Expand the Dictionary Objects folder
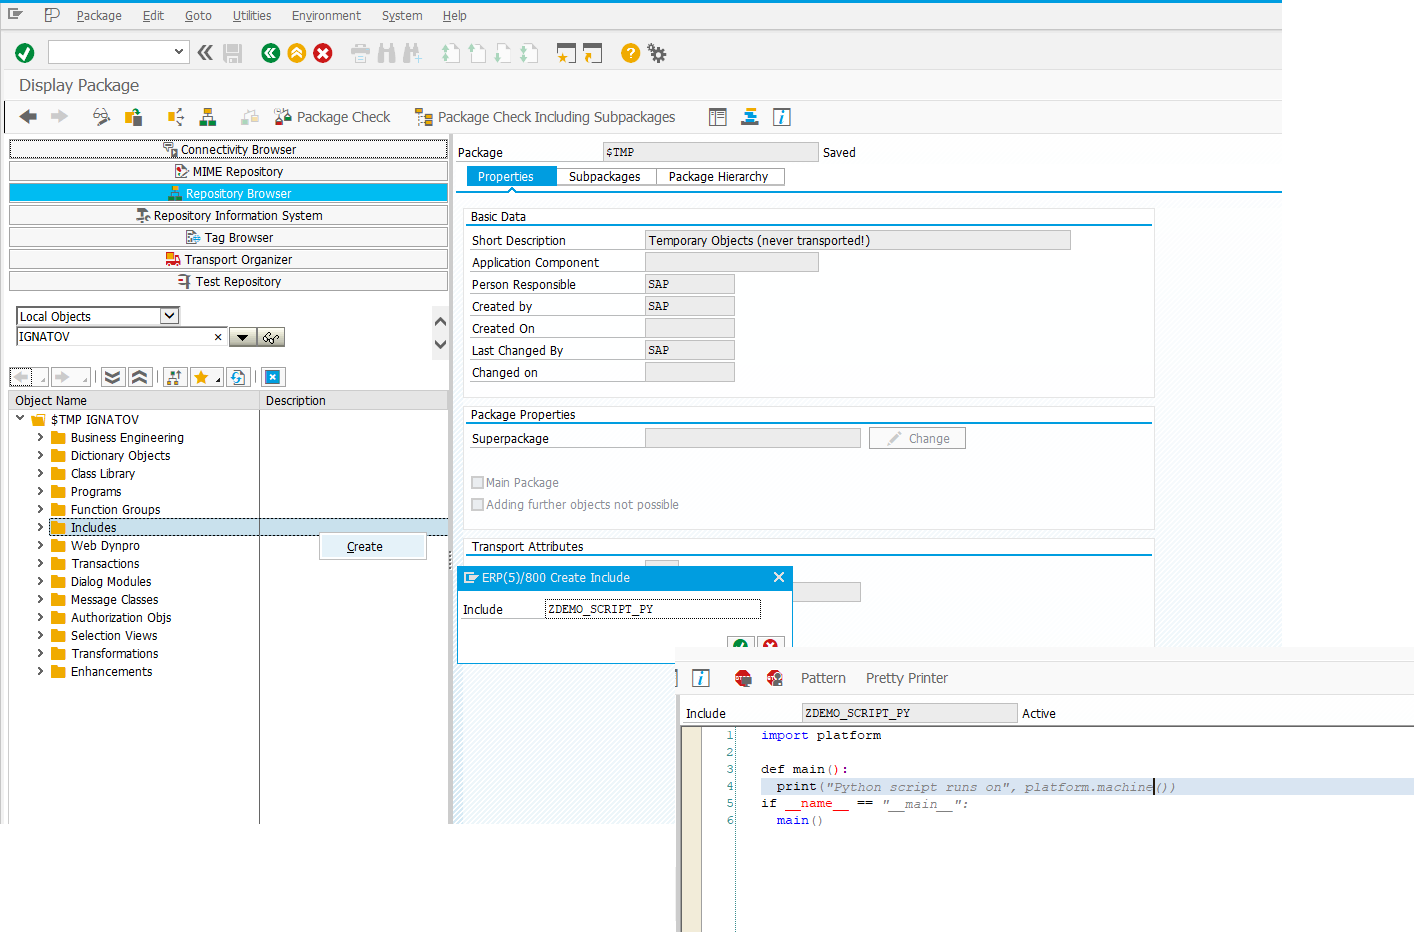 click(40, 455)
